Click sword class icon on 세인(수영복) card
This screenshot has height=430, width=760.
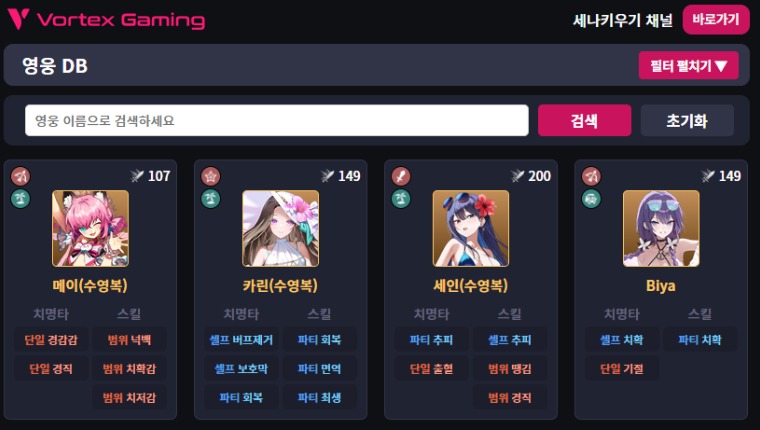click(x=401, y=176)
